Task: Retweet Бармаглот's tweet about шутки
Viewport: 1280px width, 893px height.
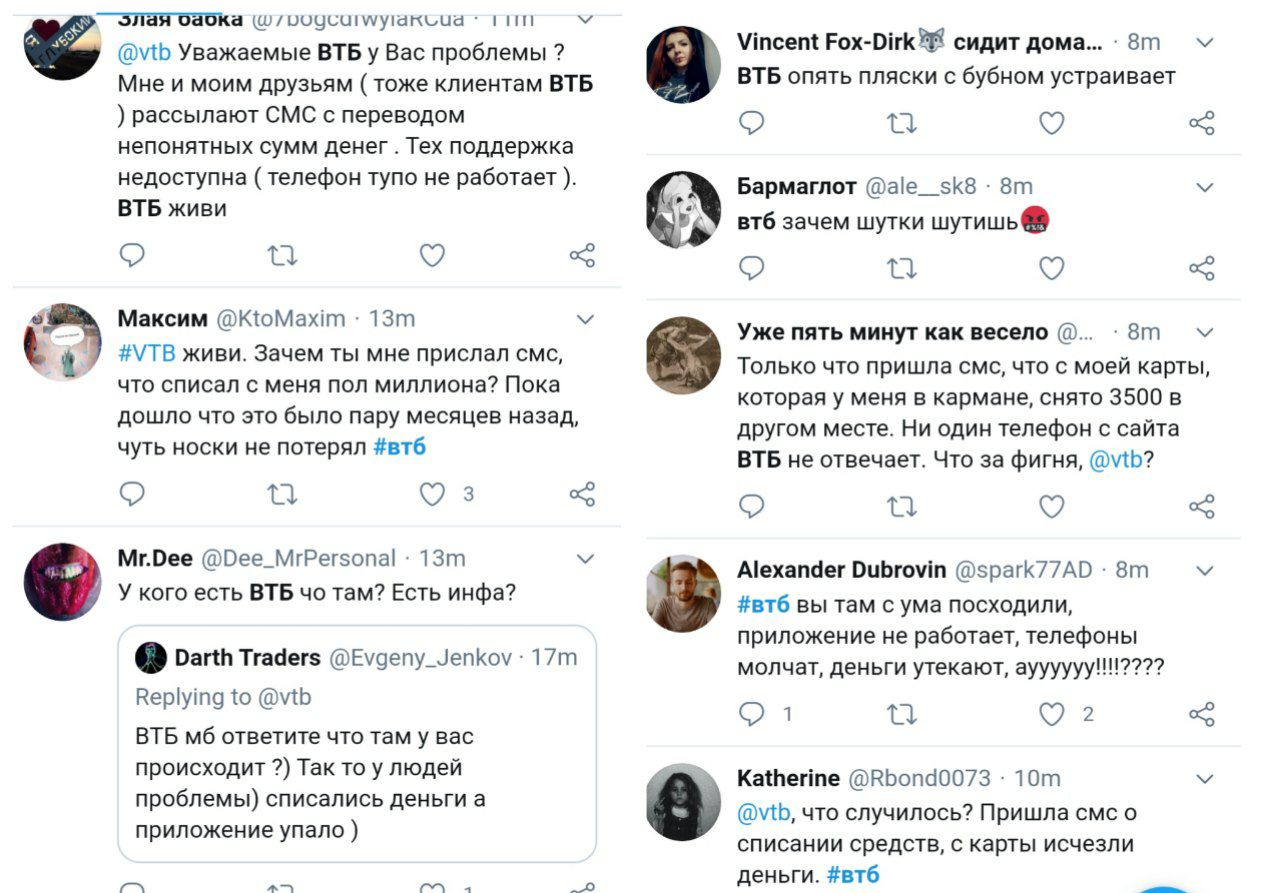Action: tap(901, 268)
